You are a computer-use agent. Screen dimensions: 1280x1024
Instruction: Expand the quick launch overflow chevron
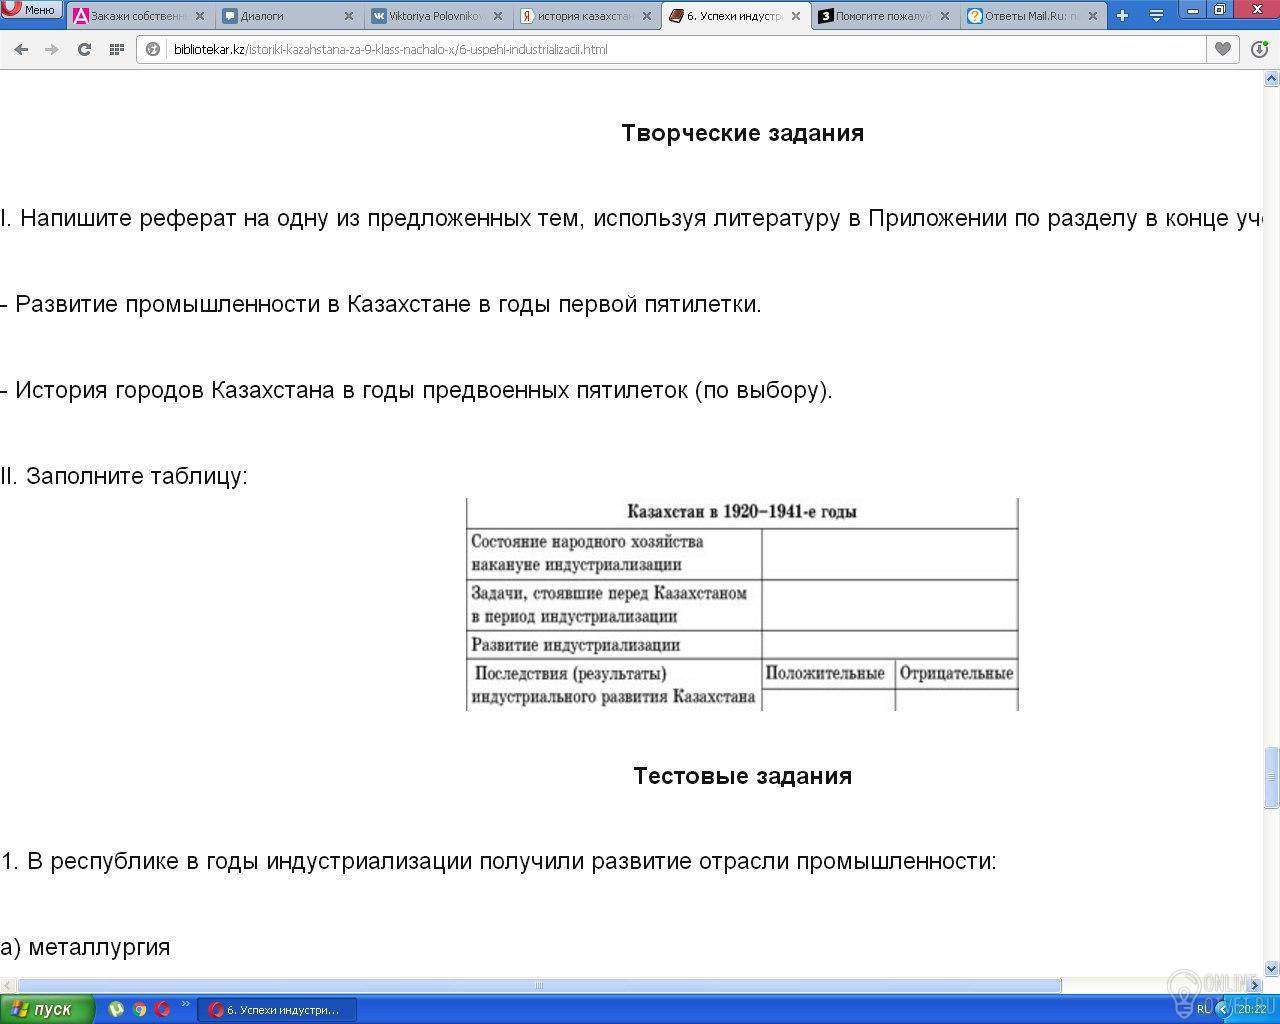(x=185, y=1005)
